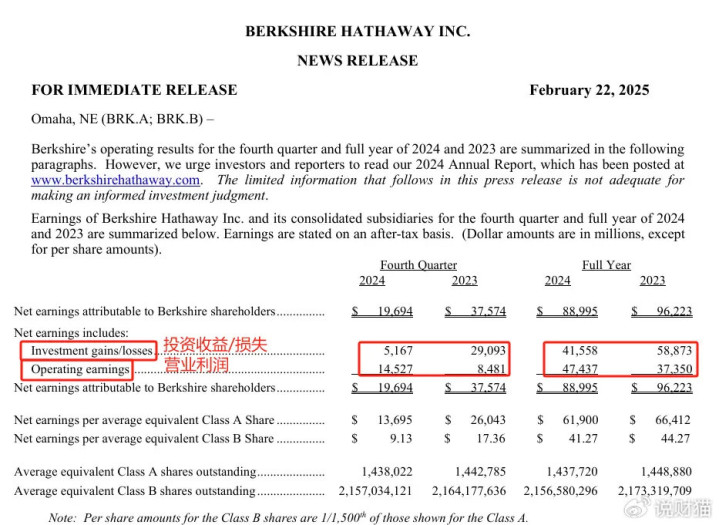The height and width of the screenshot is (525, 719).
Task: Click Class A shares outstanding 1,437,720
Action: [x=572, y=472]
